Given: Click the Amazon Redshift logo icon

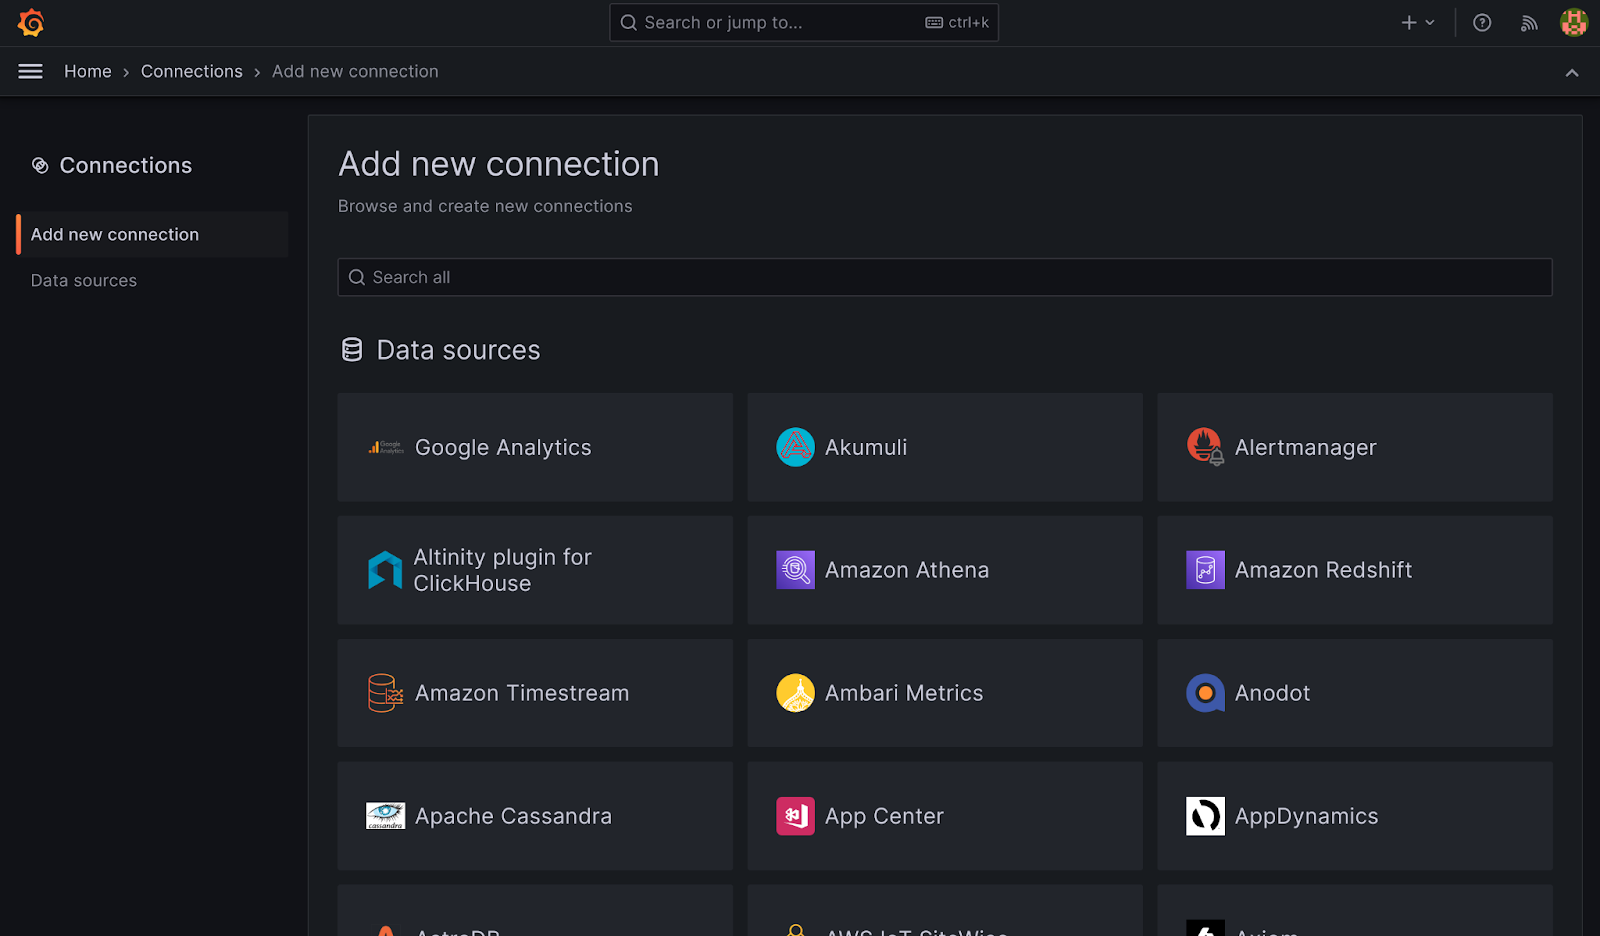Looking at the screenshot, I should [1205, 570].
